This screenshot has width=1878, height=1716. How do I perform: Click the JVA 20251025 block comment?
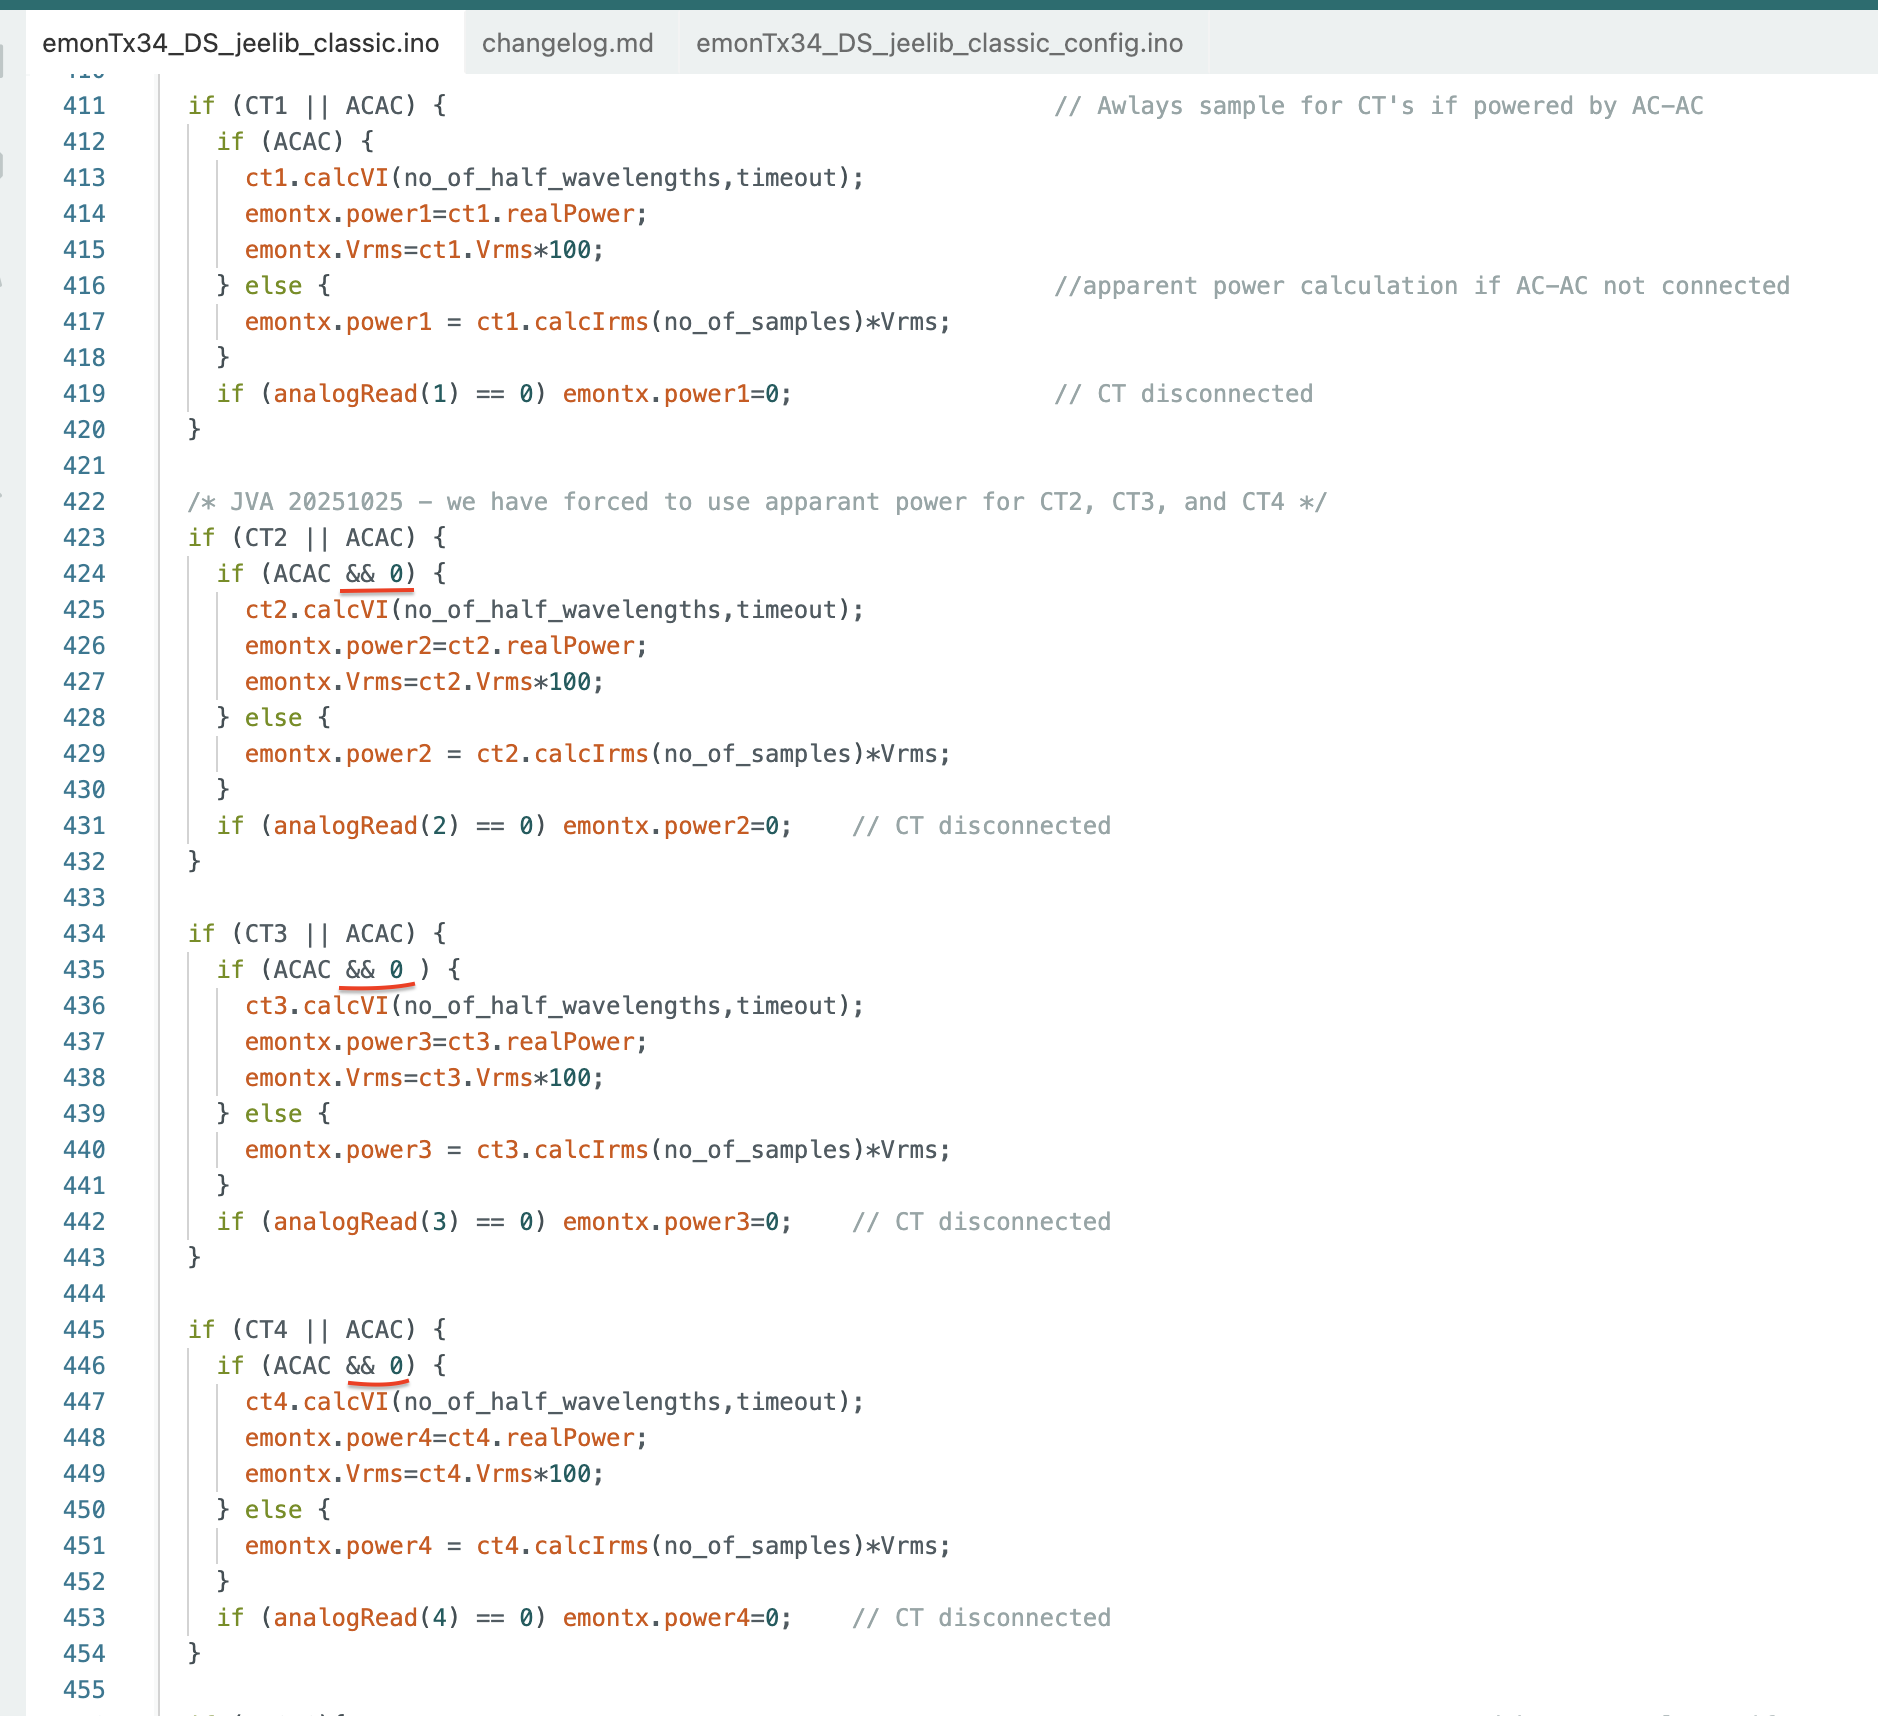[757, 502]
